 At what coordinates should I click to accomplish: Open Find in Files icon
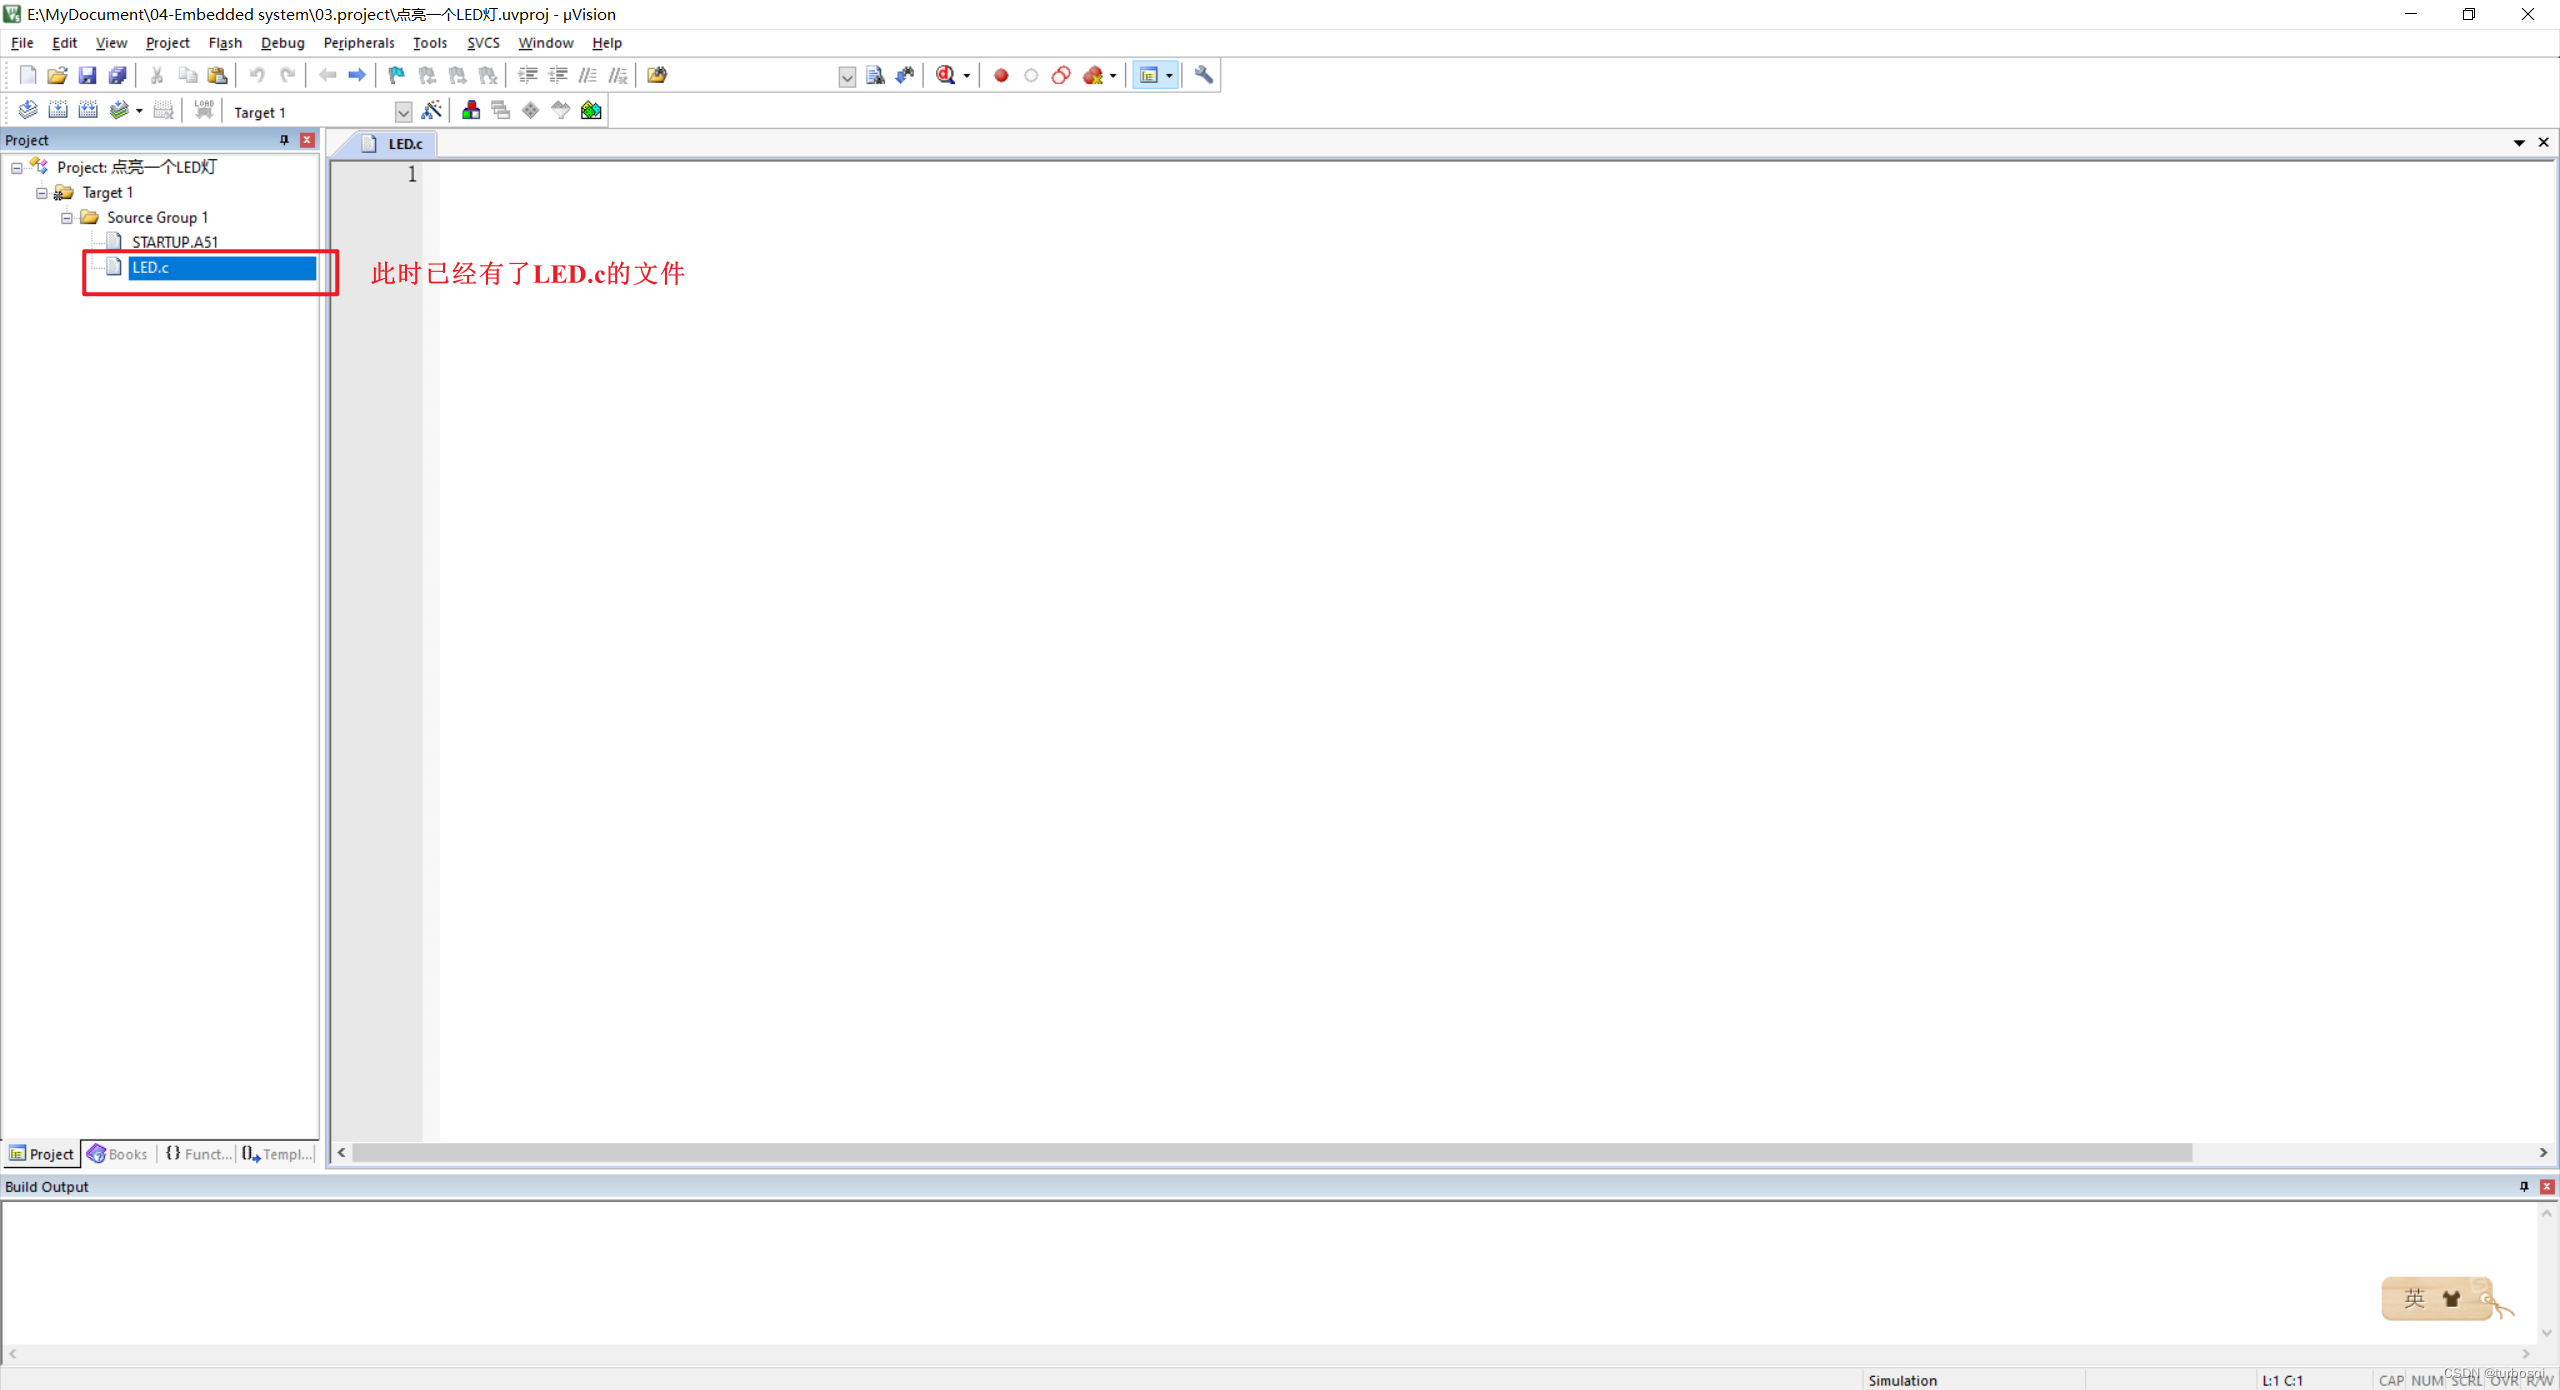(657, 75)
